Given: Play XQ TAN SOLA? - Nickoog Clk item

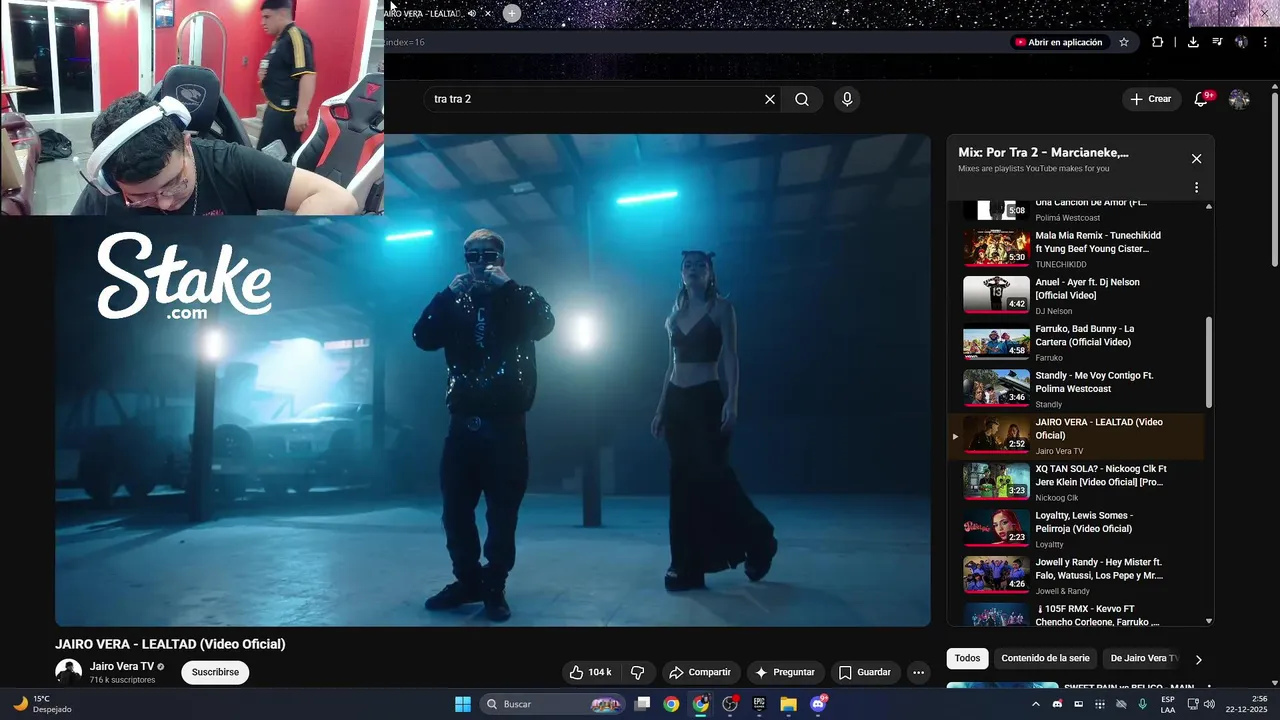Looking at the screenshot, I should pyautogui.click(x=1075, y=482).
